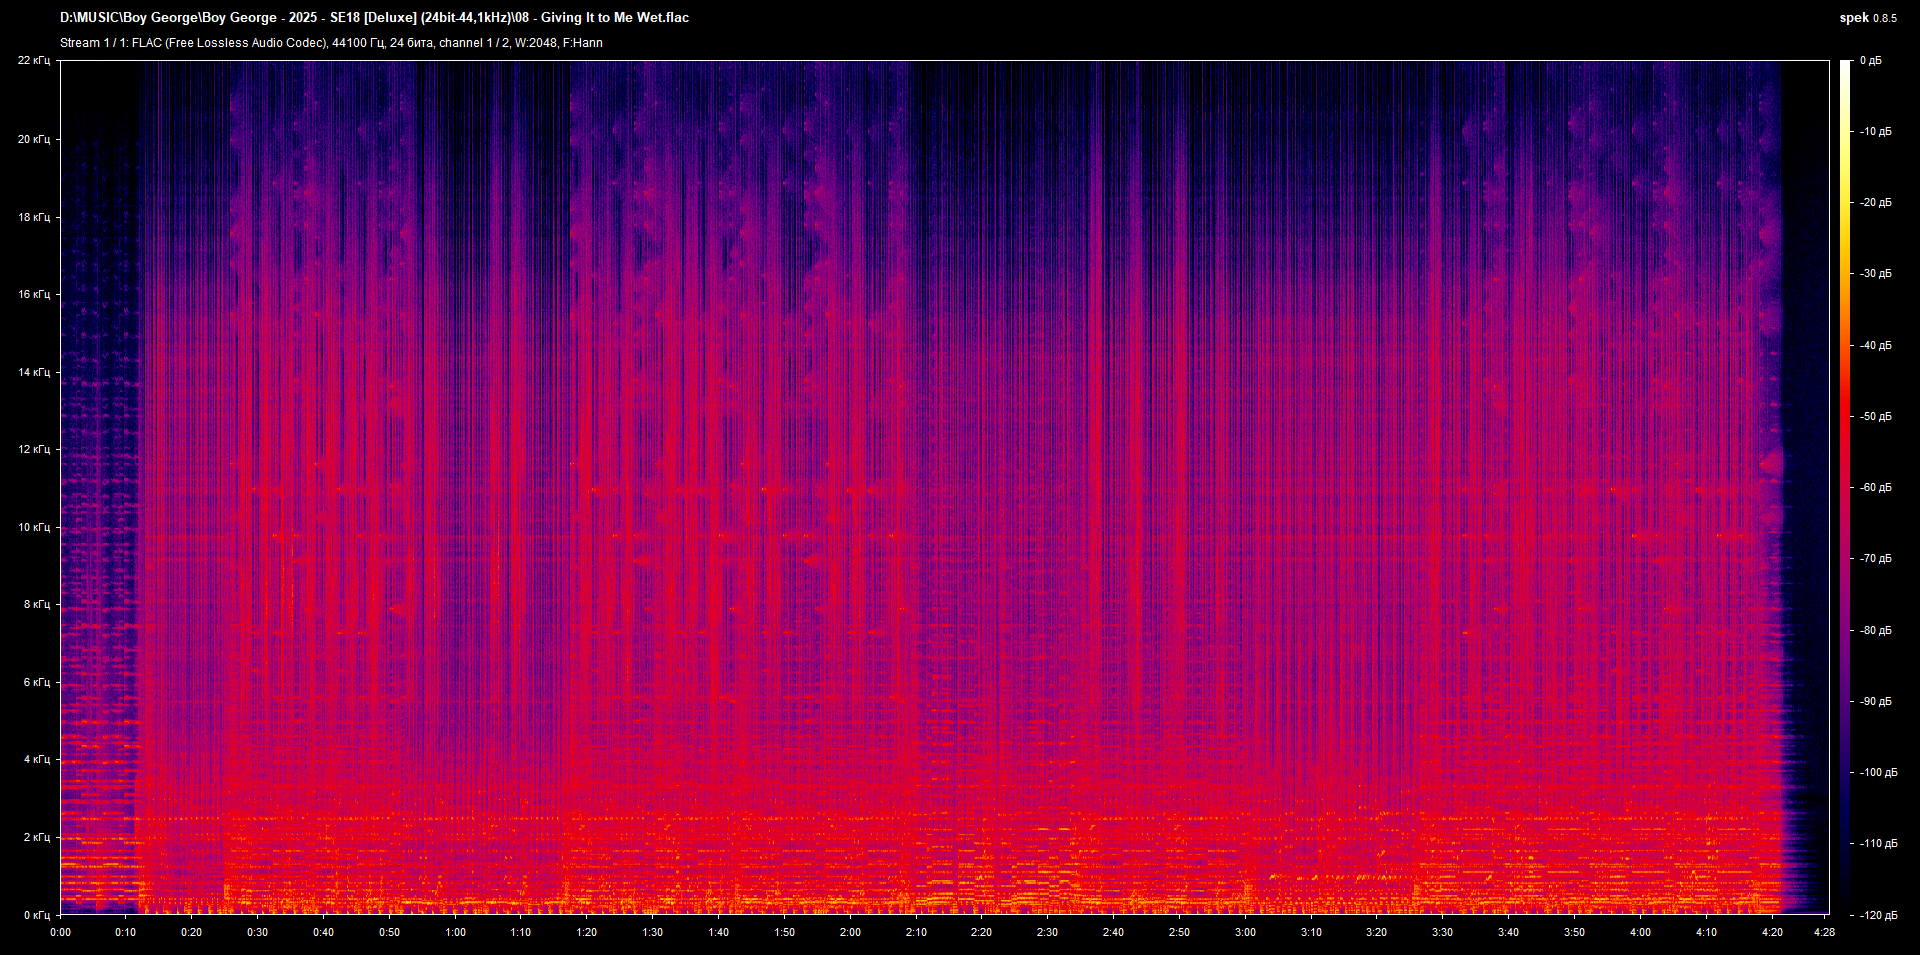Click the '4 кГц' frequency label
Screen dimensions: 1920x955
point(37,759)
